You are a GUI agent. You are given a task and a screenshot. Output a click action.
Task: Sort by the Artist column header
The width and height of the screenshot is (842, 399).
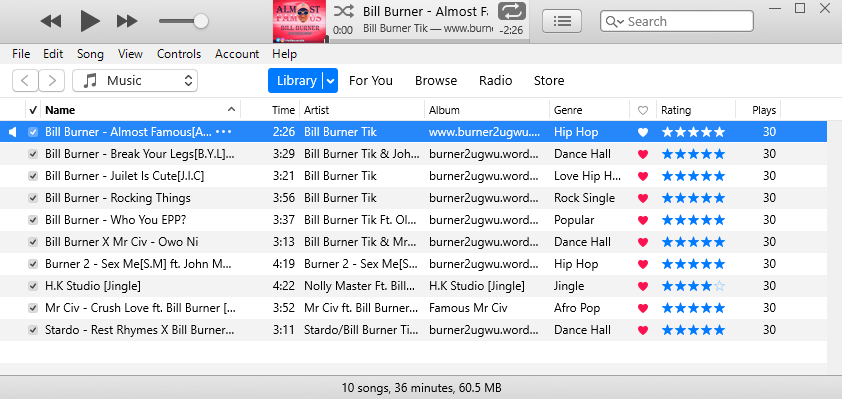point(362,110)
